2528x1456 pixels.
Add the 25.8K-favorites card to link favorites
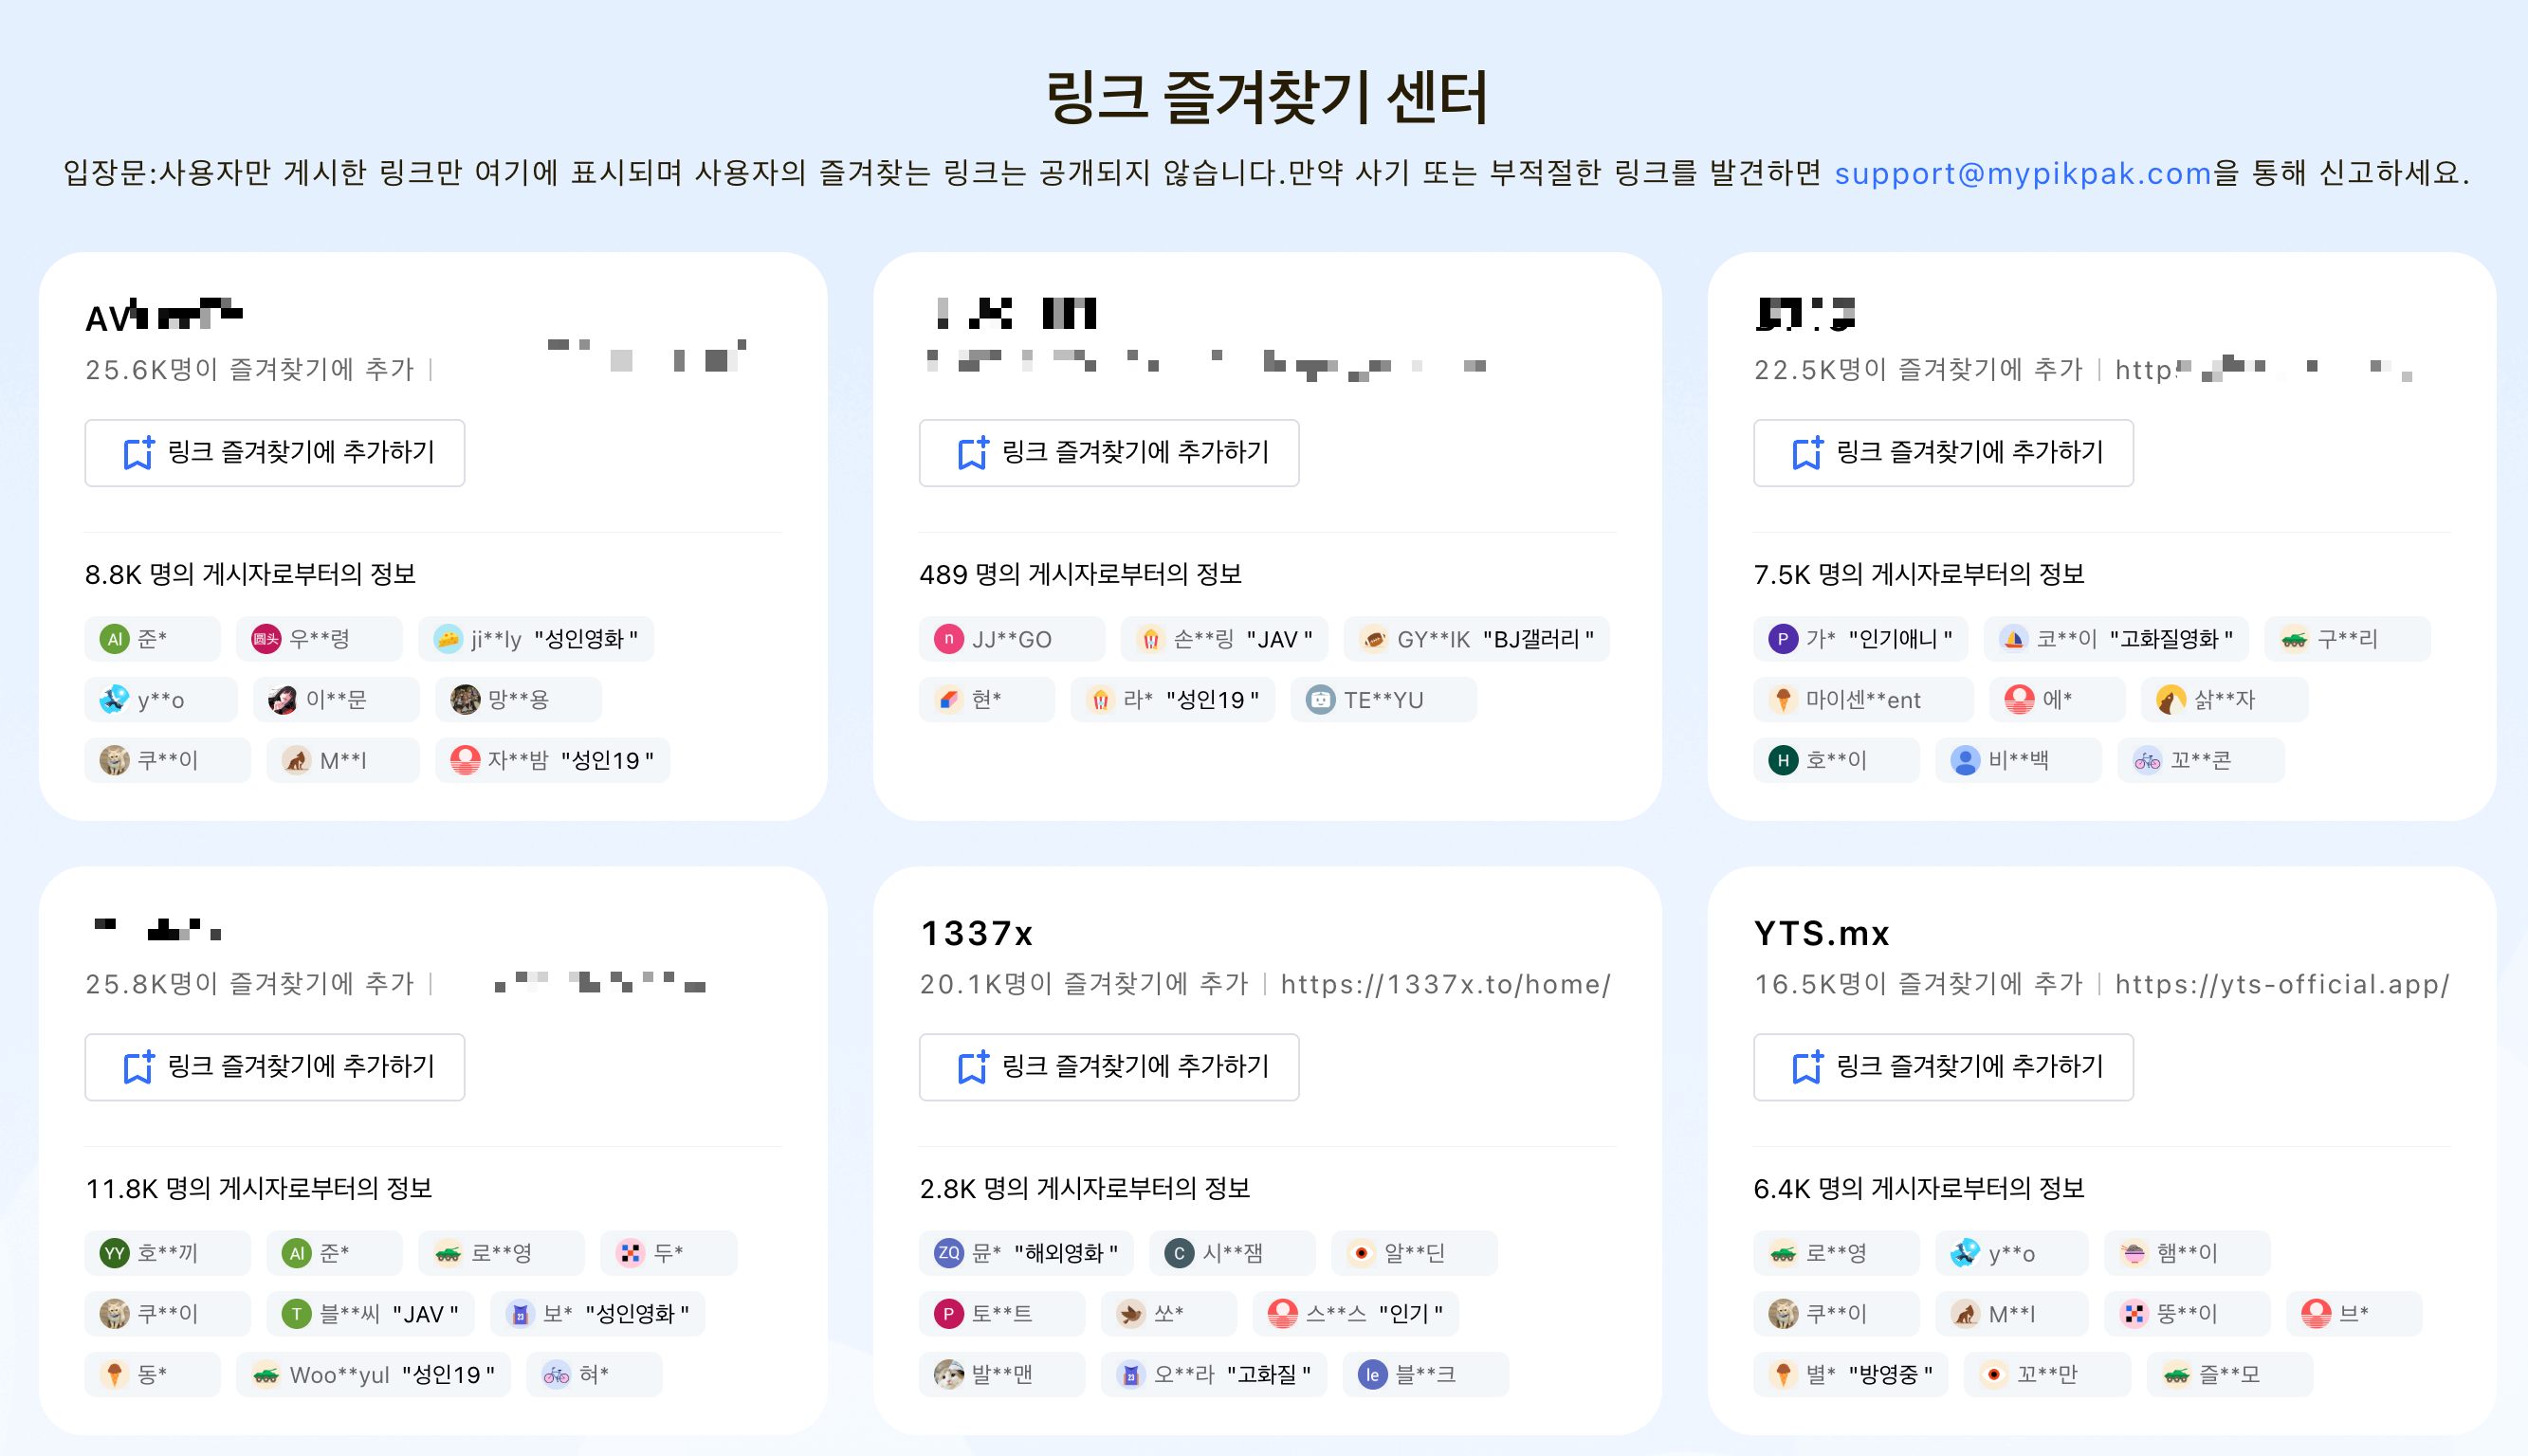click(x=275, y=1067)
